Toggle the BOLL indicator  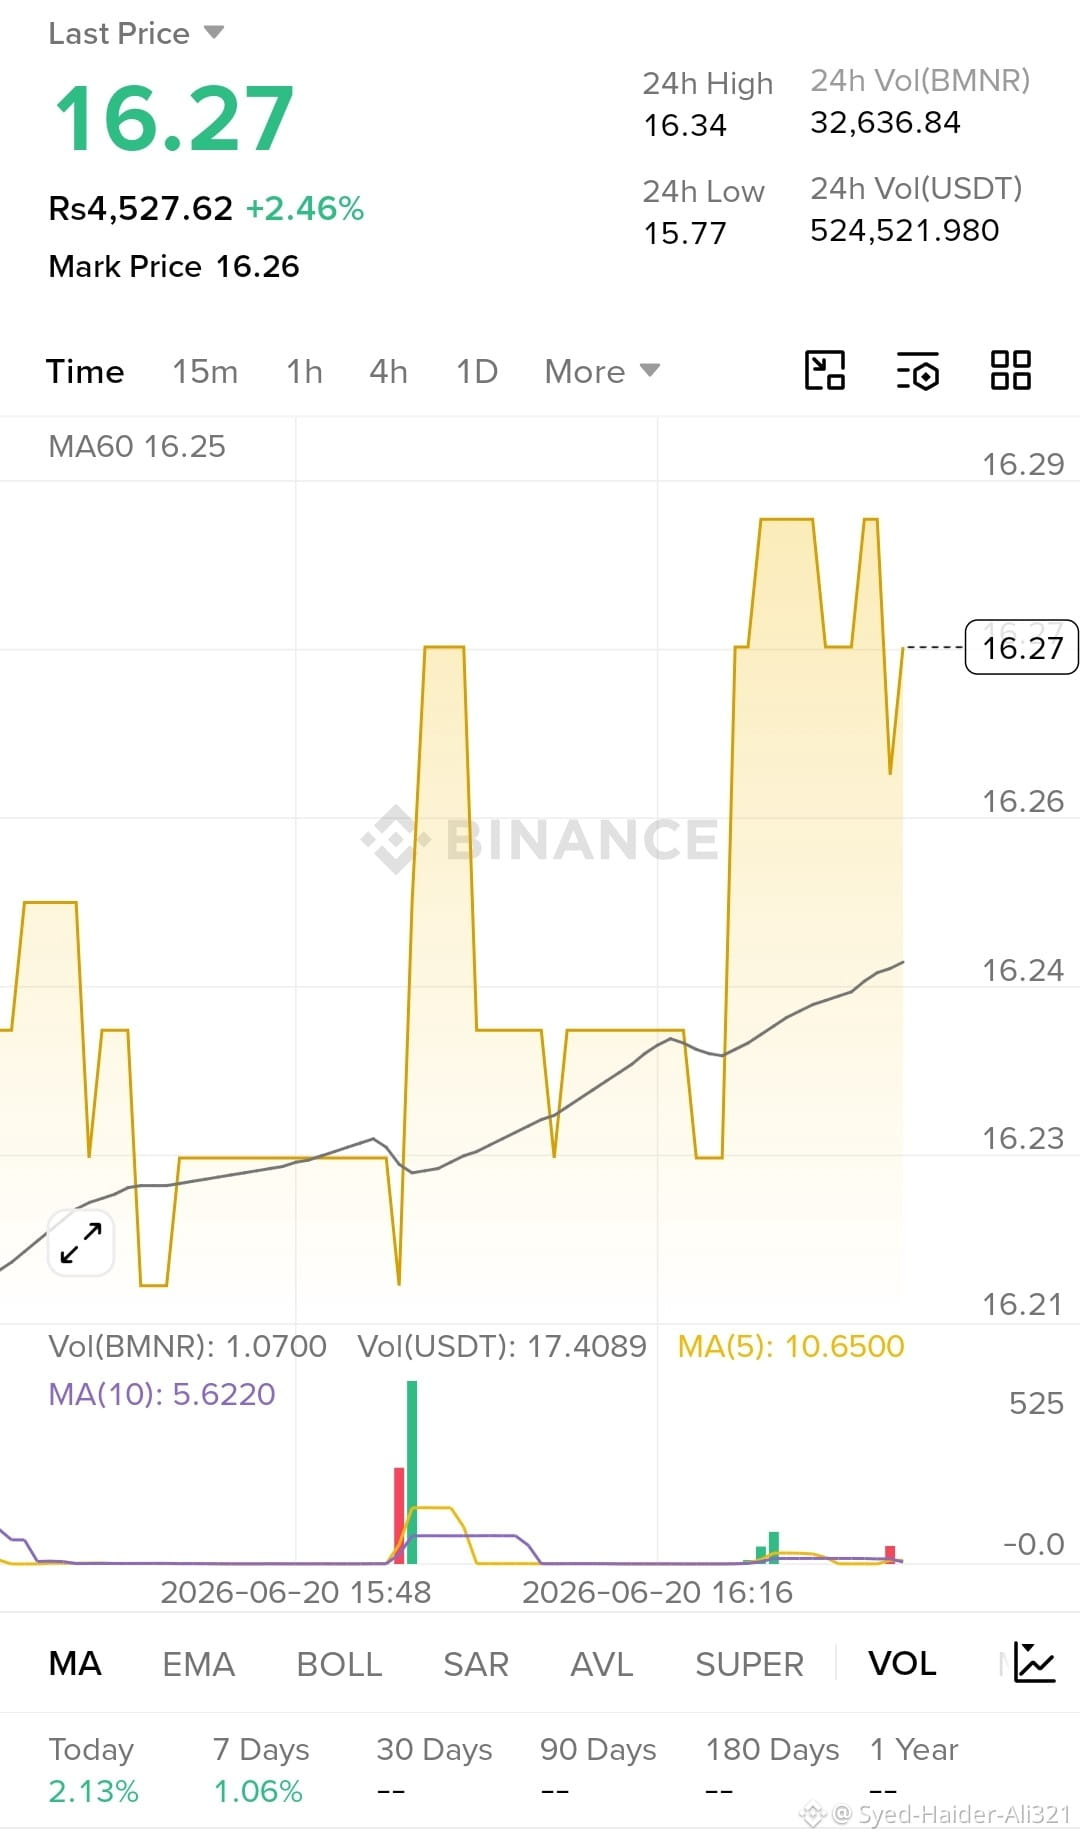(x=339, y=1663)
